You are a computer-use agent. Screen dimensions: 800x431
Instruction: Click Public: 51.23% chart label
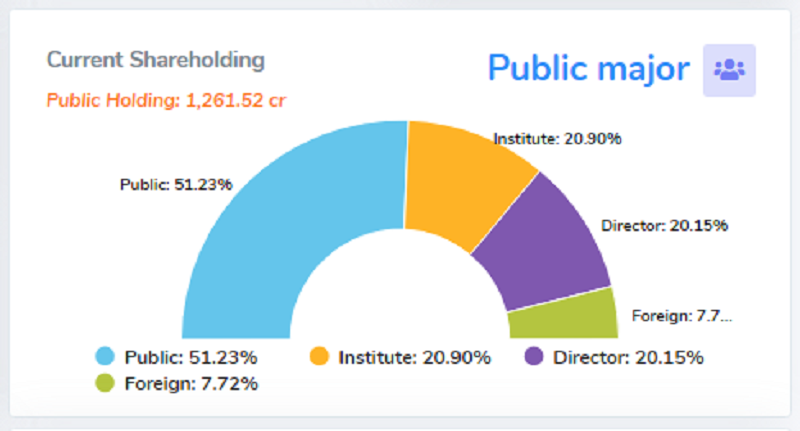pyautogui.click(x=176, y=184)
